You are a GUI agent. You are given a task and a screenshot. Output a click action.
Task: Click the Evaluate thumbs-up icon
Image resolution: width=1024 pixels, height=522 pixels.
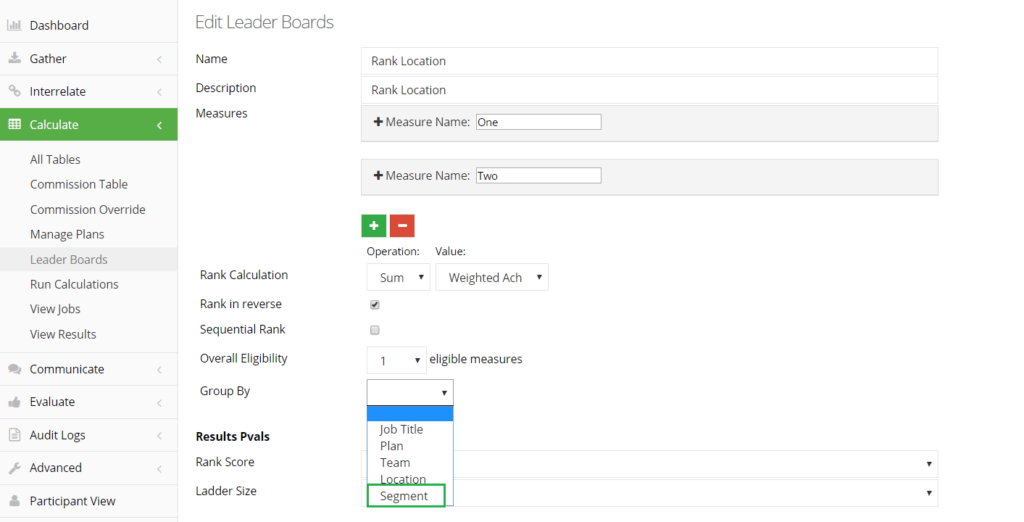pyautogui.click(x=14, y=402)
